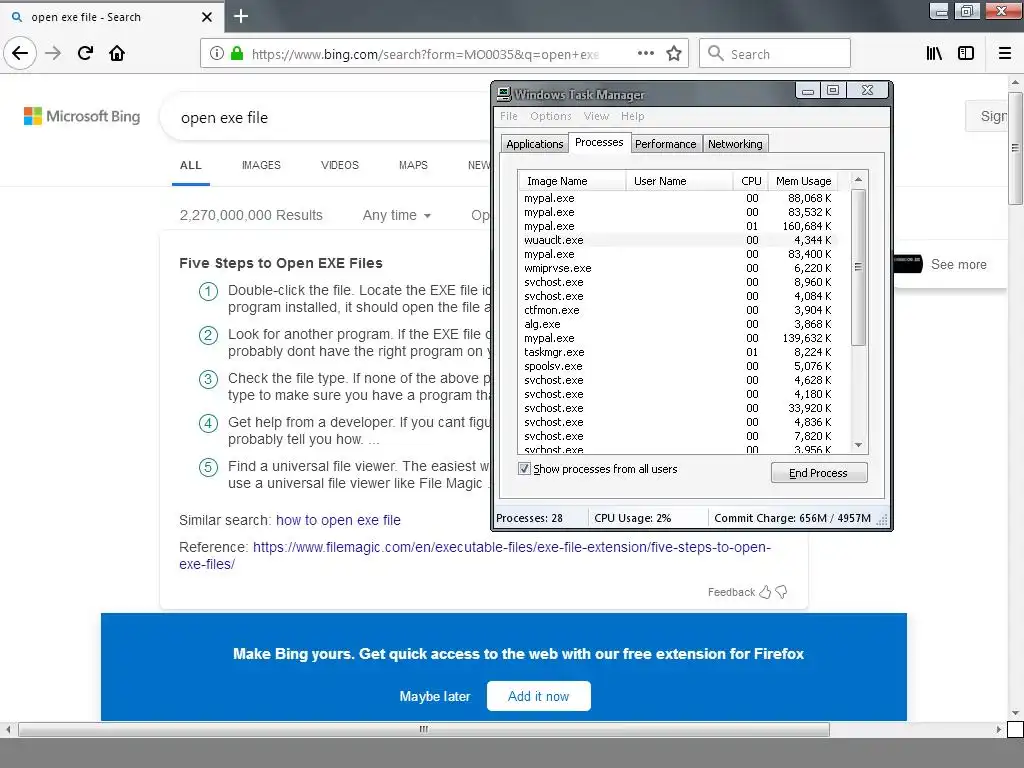Click the See more link

pyautogui.click(x=959, y=264)
